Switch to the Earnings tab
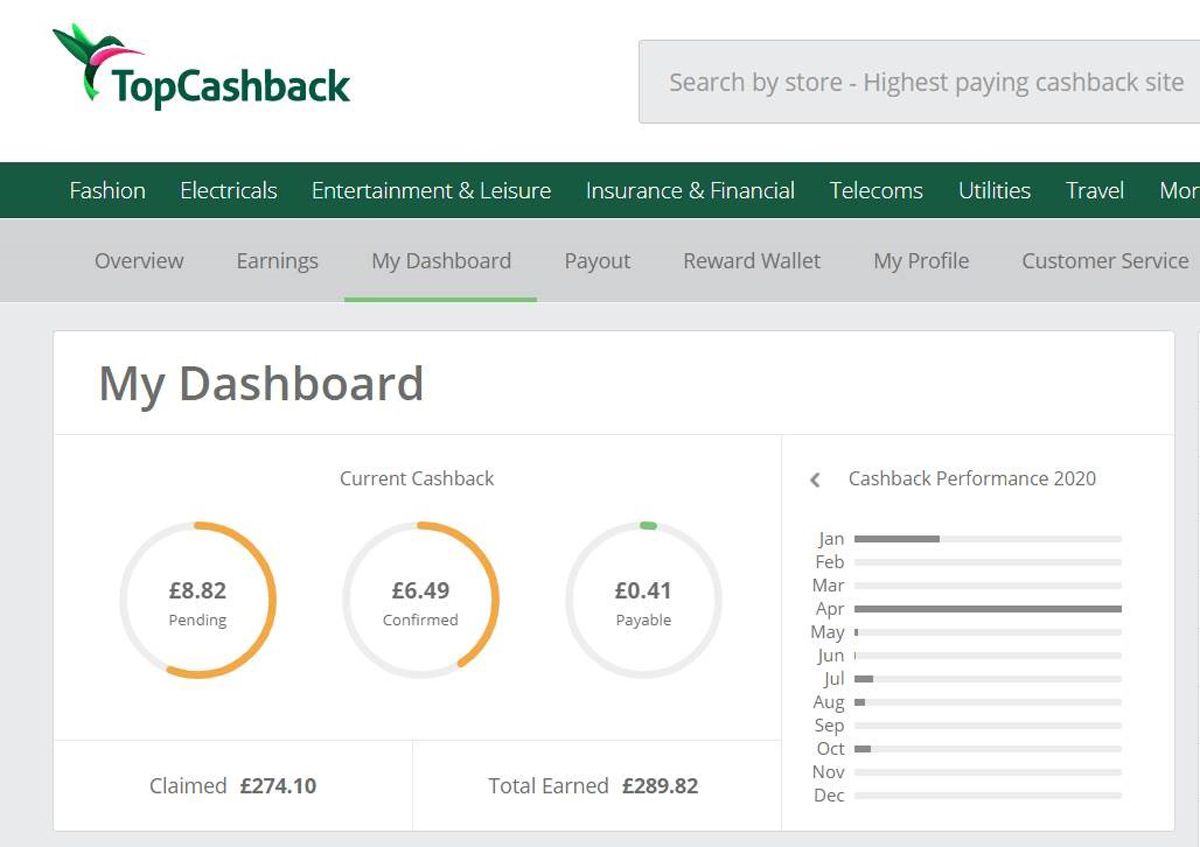 [x=277, y=261]
